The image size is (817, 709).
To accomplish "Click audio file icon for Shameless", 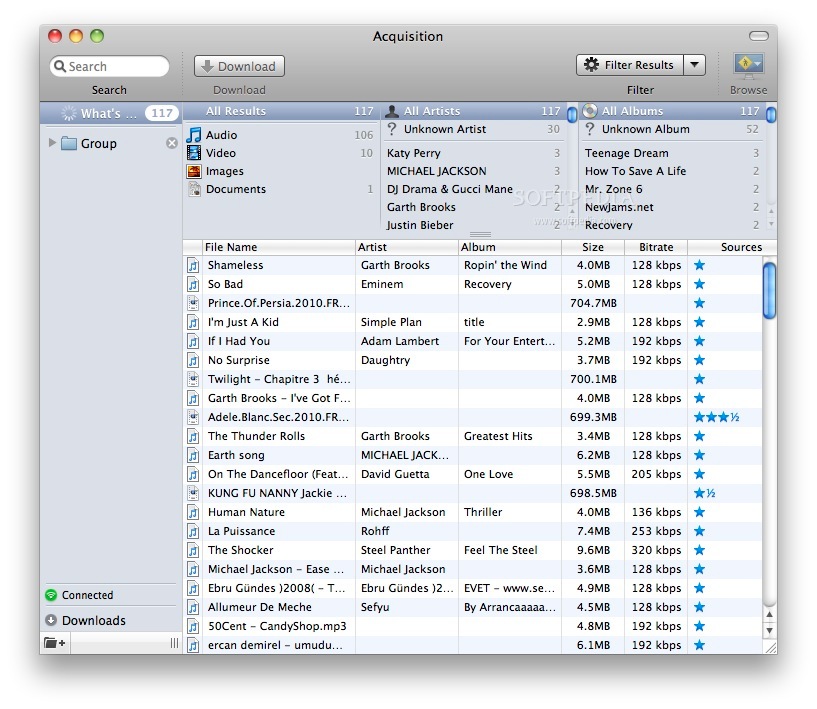I will point(193,265).
